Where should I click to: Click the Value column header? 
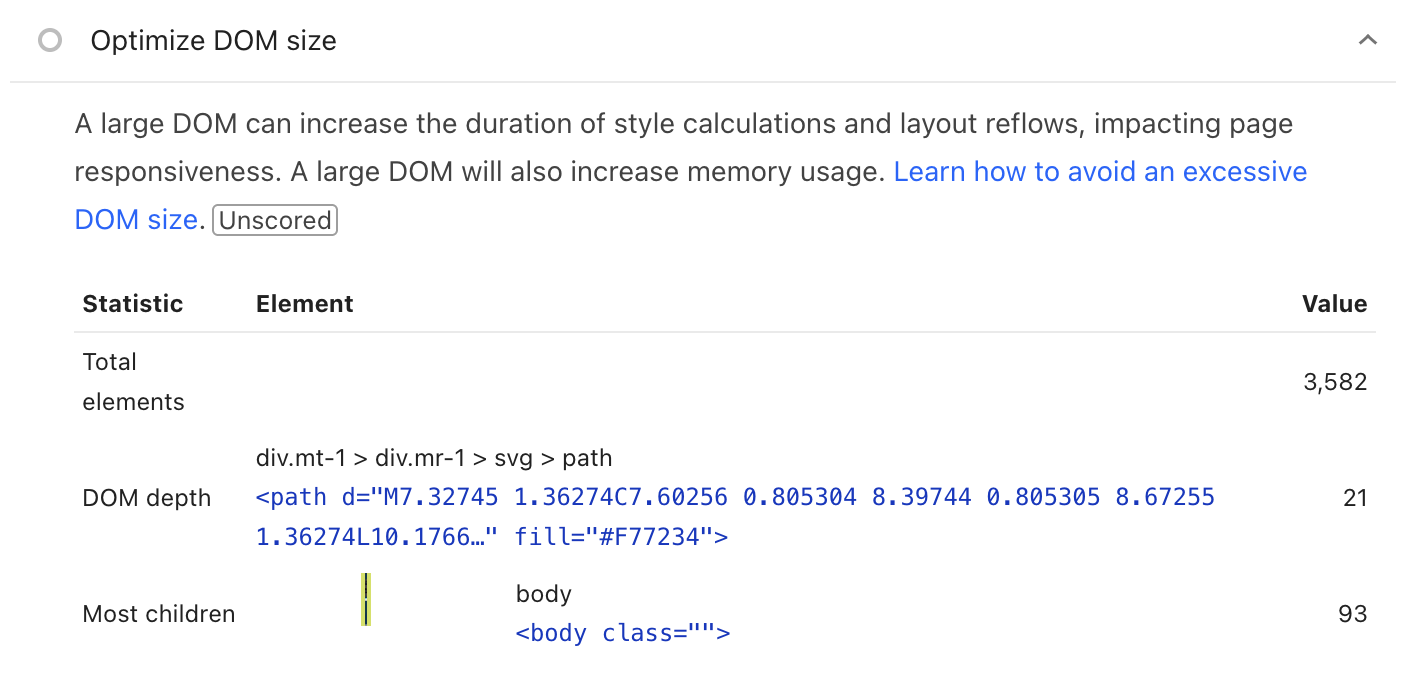coord(1335,303)
